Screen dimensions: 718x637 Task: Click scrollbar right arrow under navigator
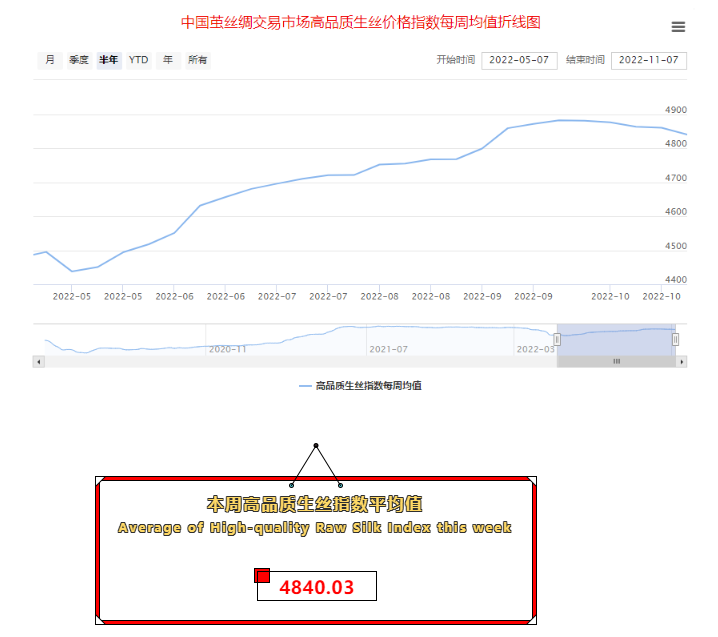coord(682,362)
